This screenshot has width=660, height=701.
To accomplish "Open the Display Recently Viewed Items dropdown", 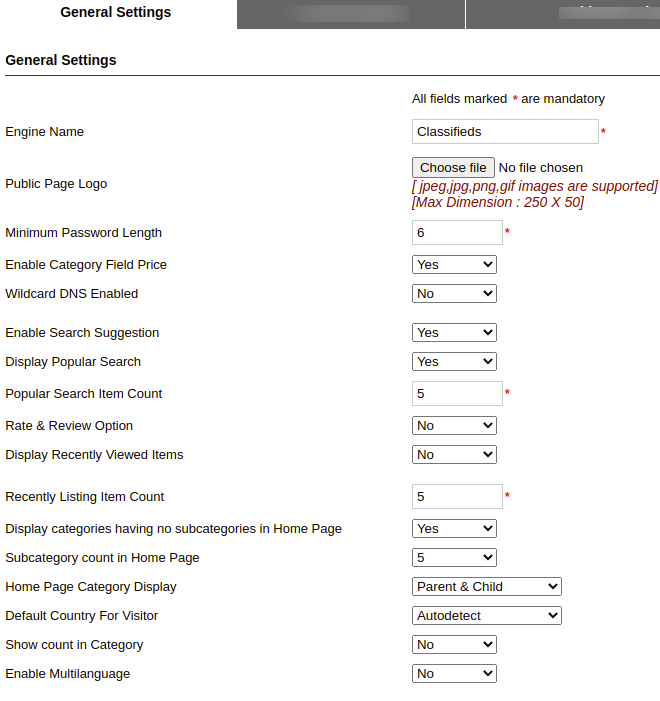I will pyautogui.click(x=454, y=455).
